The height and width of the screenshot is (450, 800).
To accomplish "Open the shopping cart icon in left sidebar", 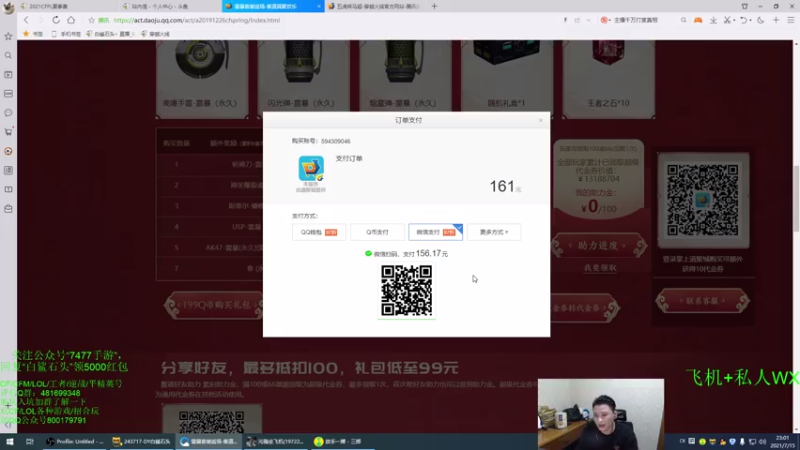I will 8,132.
